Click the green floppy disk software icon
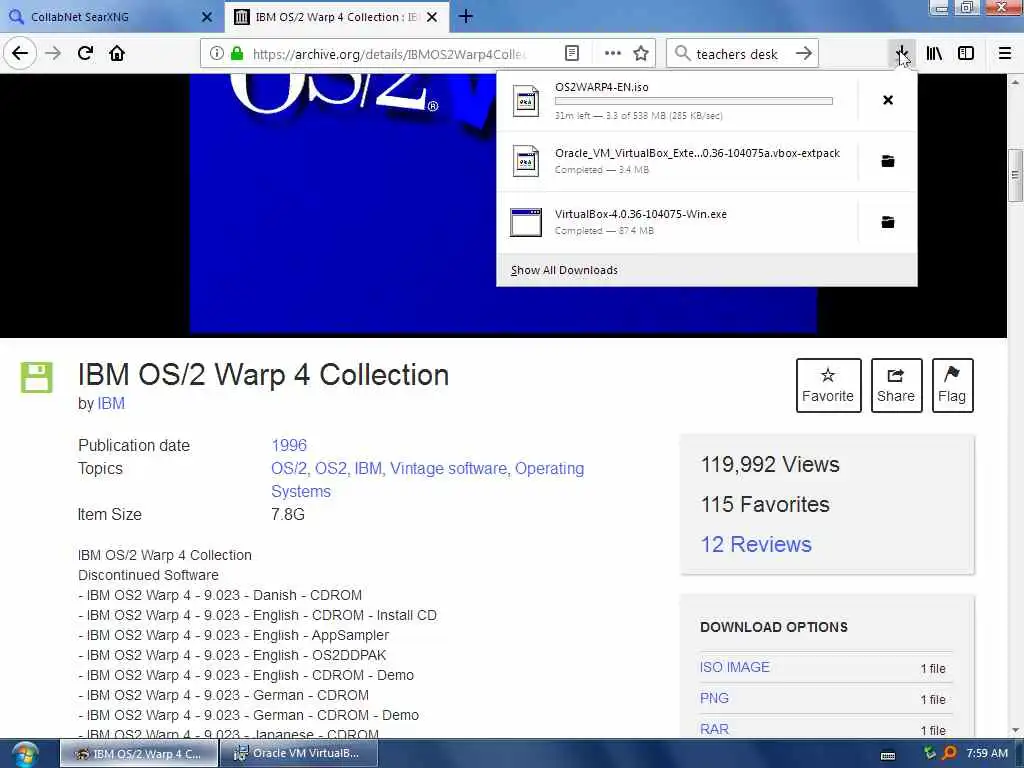Viewport: 1024px width, 768px height. coord(37,377)
